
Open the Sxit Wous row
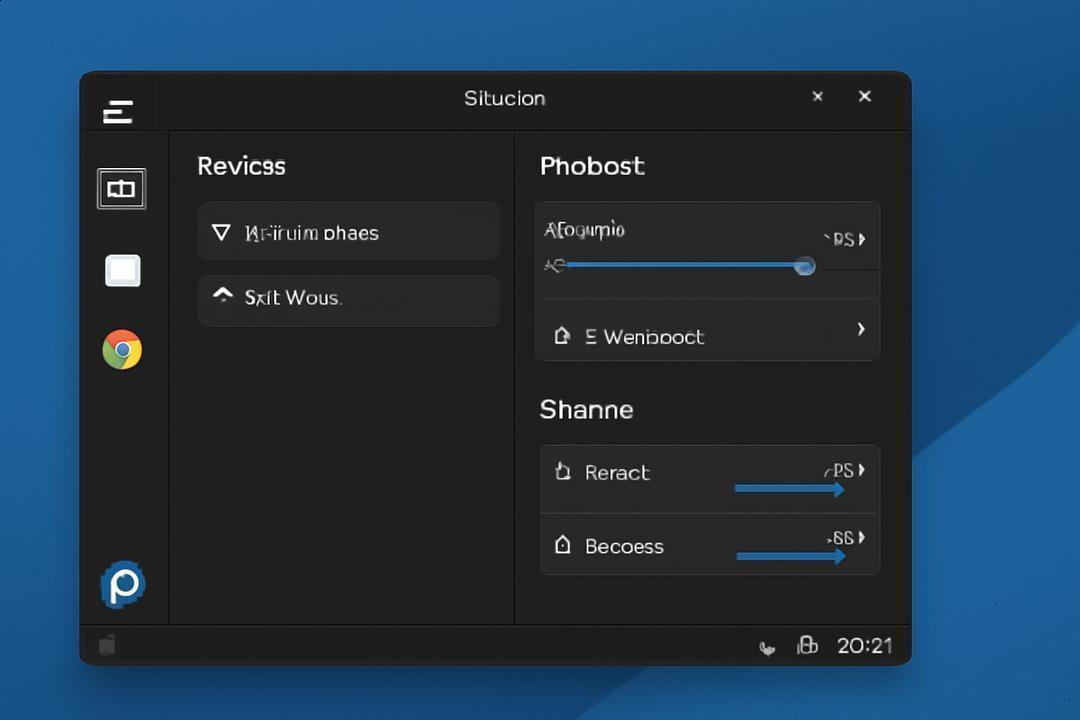(349, 300)
